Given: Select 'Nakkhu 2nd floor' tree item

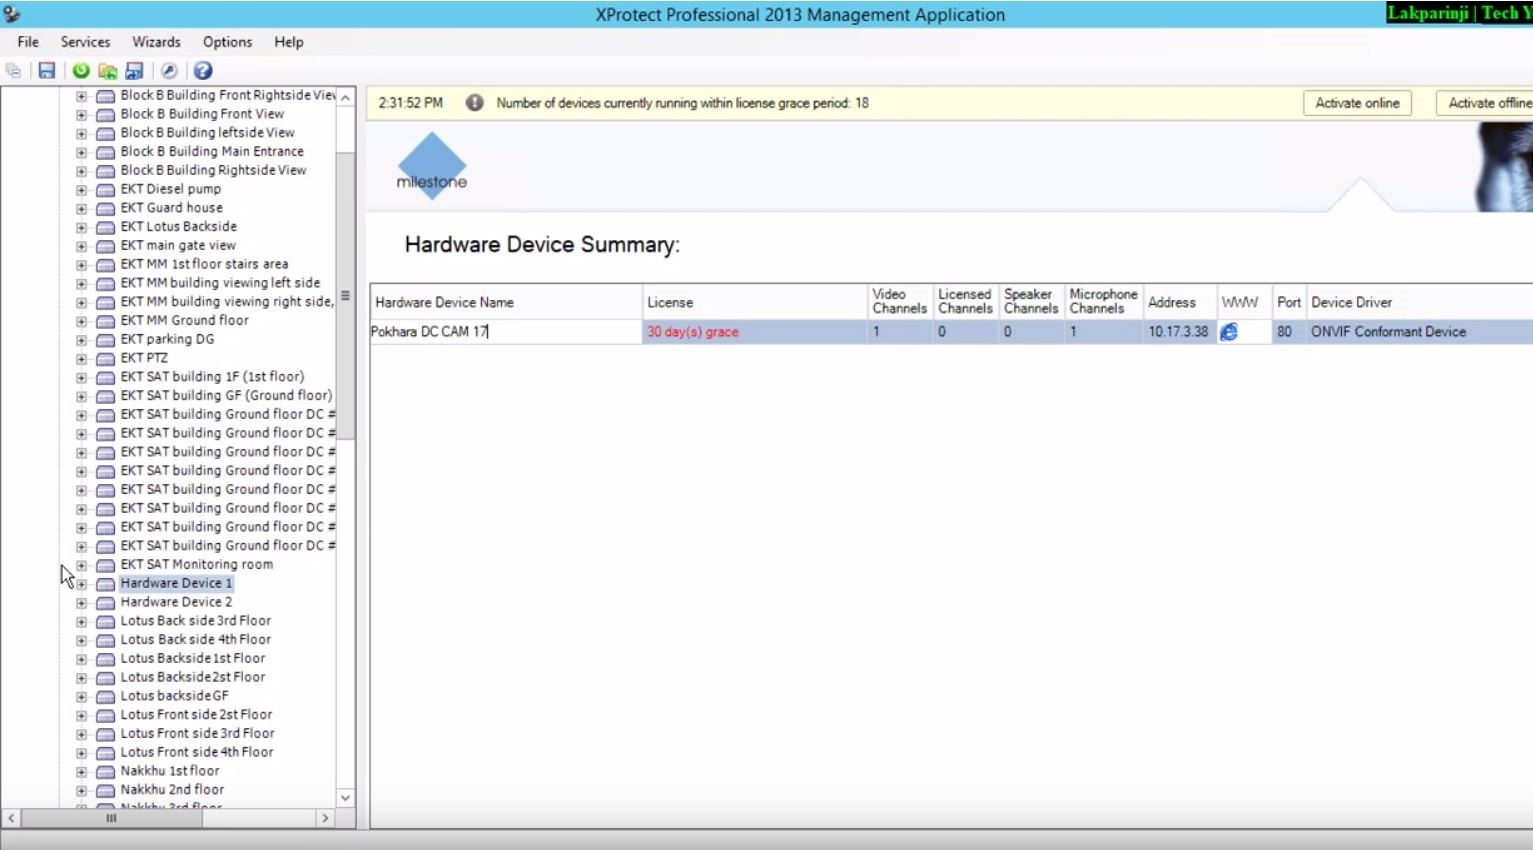Looking at the screenshot, I should click(172, 790).
